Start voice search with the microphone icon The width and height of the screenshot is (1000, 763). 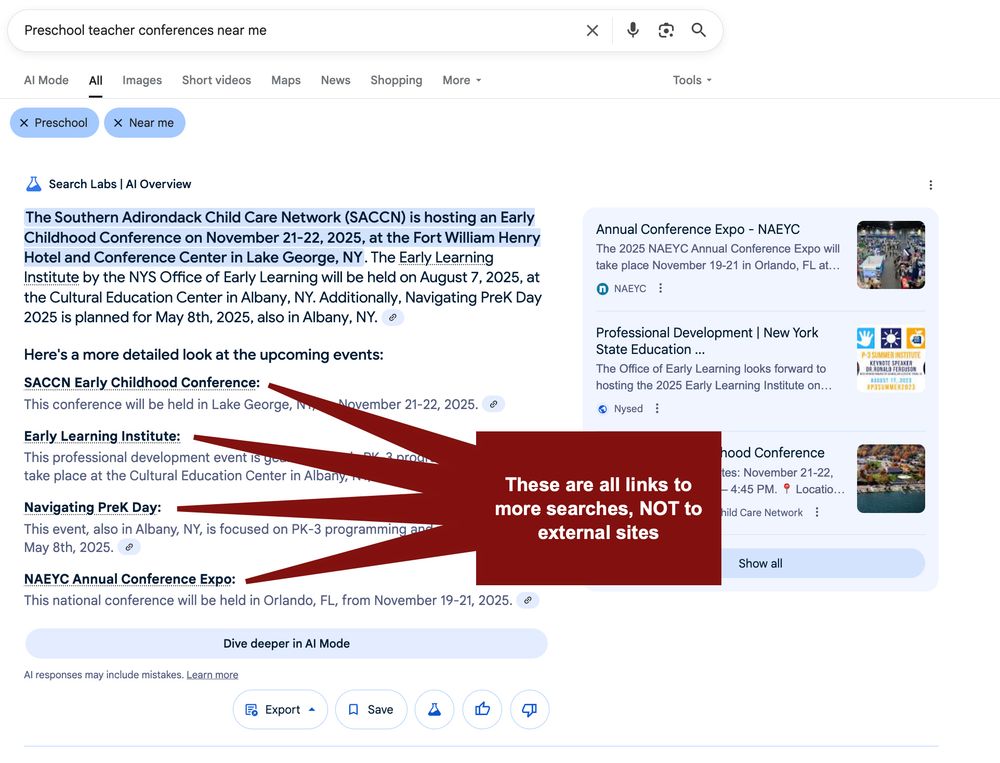[x=632, y=30]
